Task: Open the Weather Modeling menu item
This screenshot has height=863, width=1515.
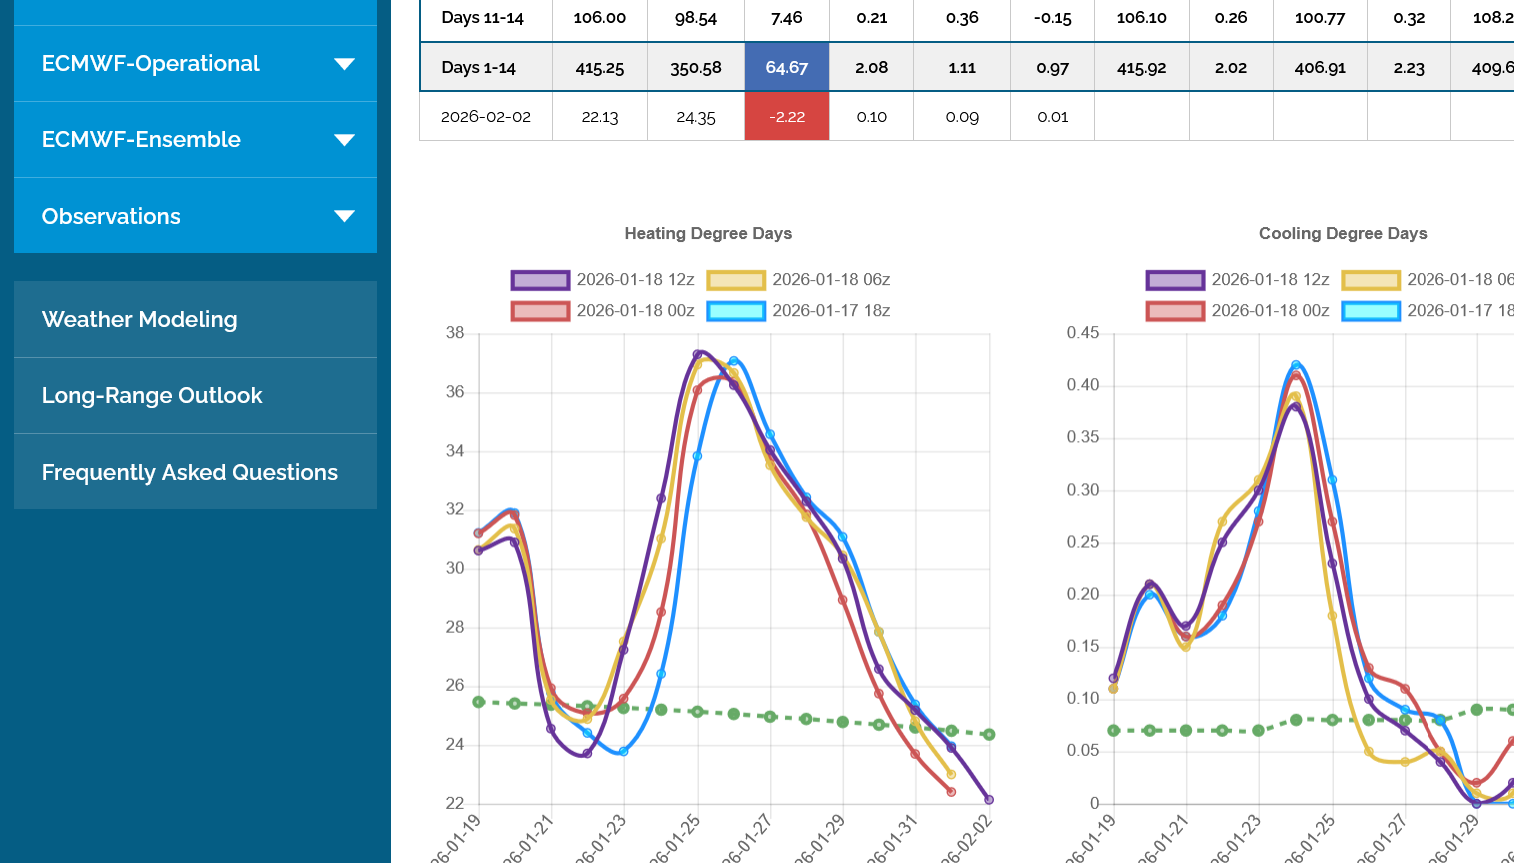Action: coord(140,320)
